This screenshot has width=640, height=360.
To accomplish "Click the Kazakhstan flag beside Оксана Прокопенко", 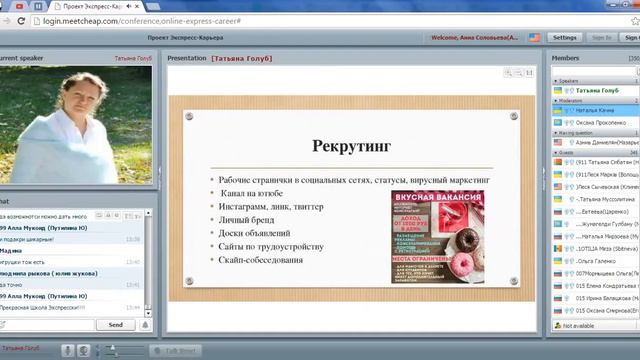I will click(558, 122).
